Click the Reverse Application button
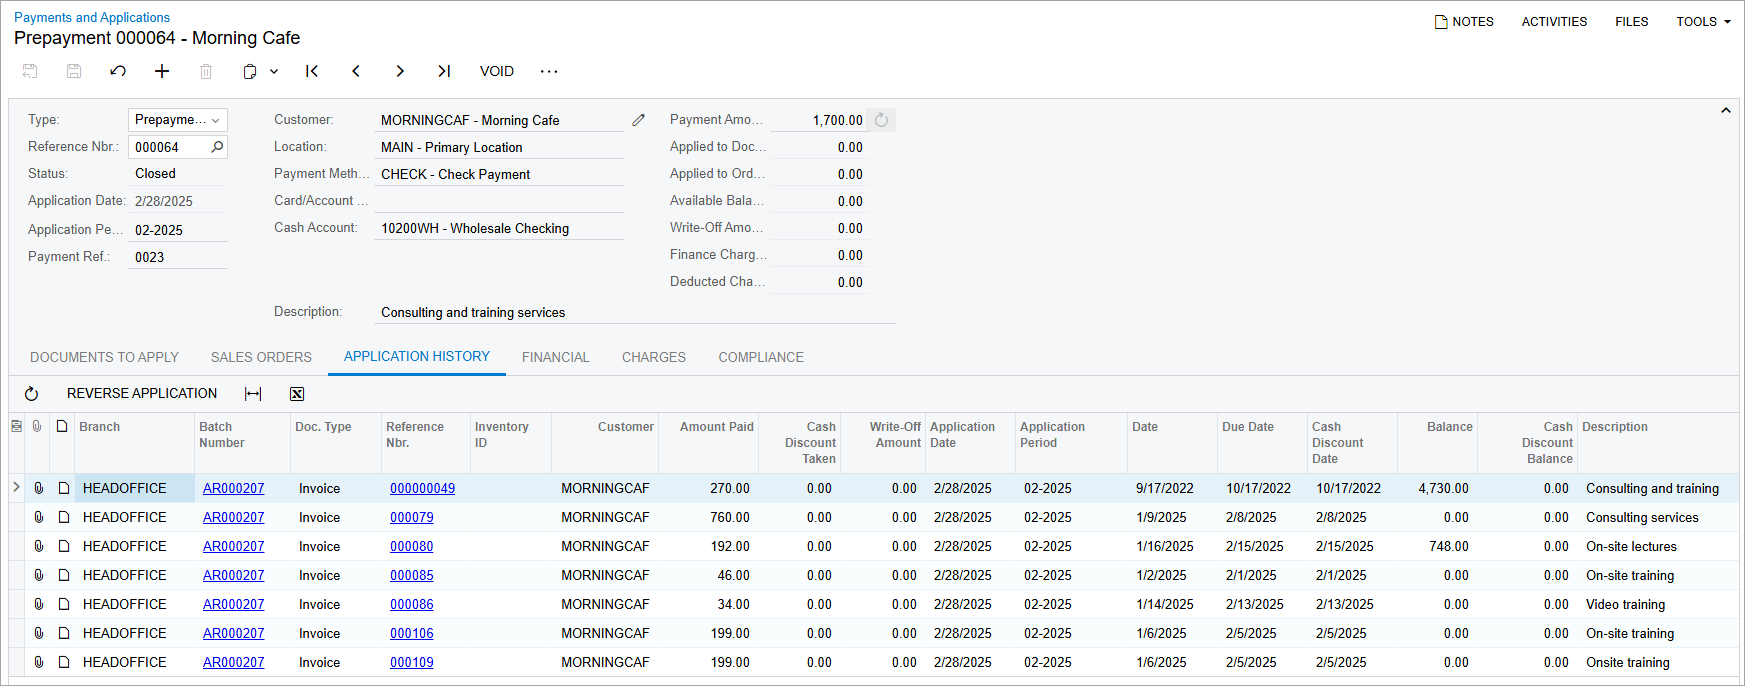Screen dimensions: 1745x686 [142, 394]
